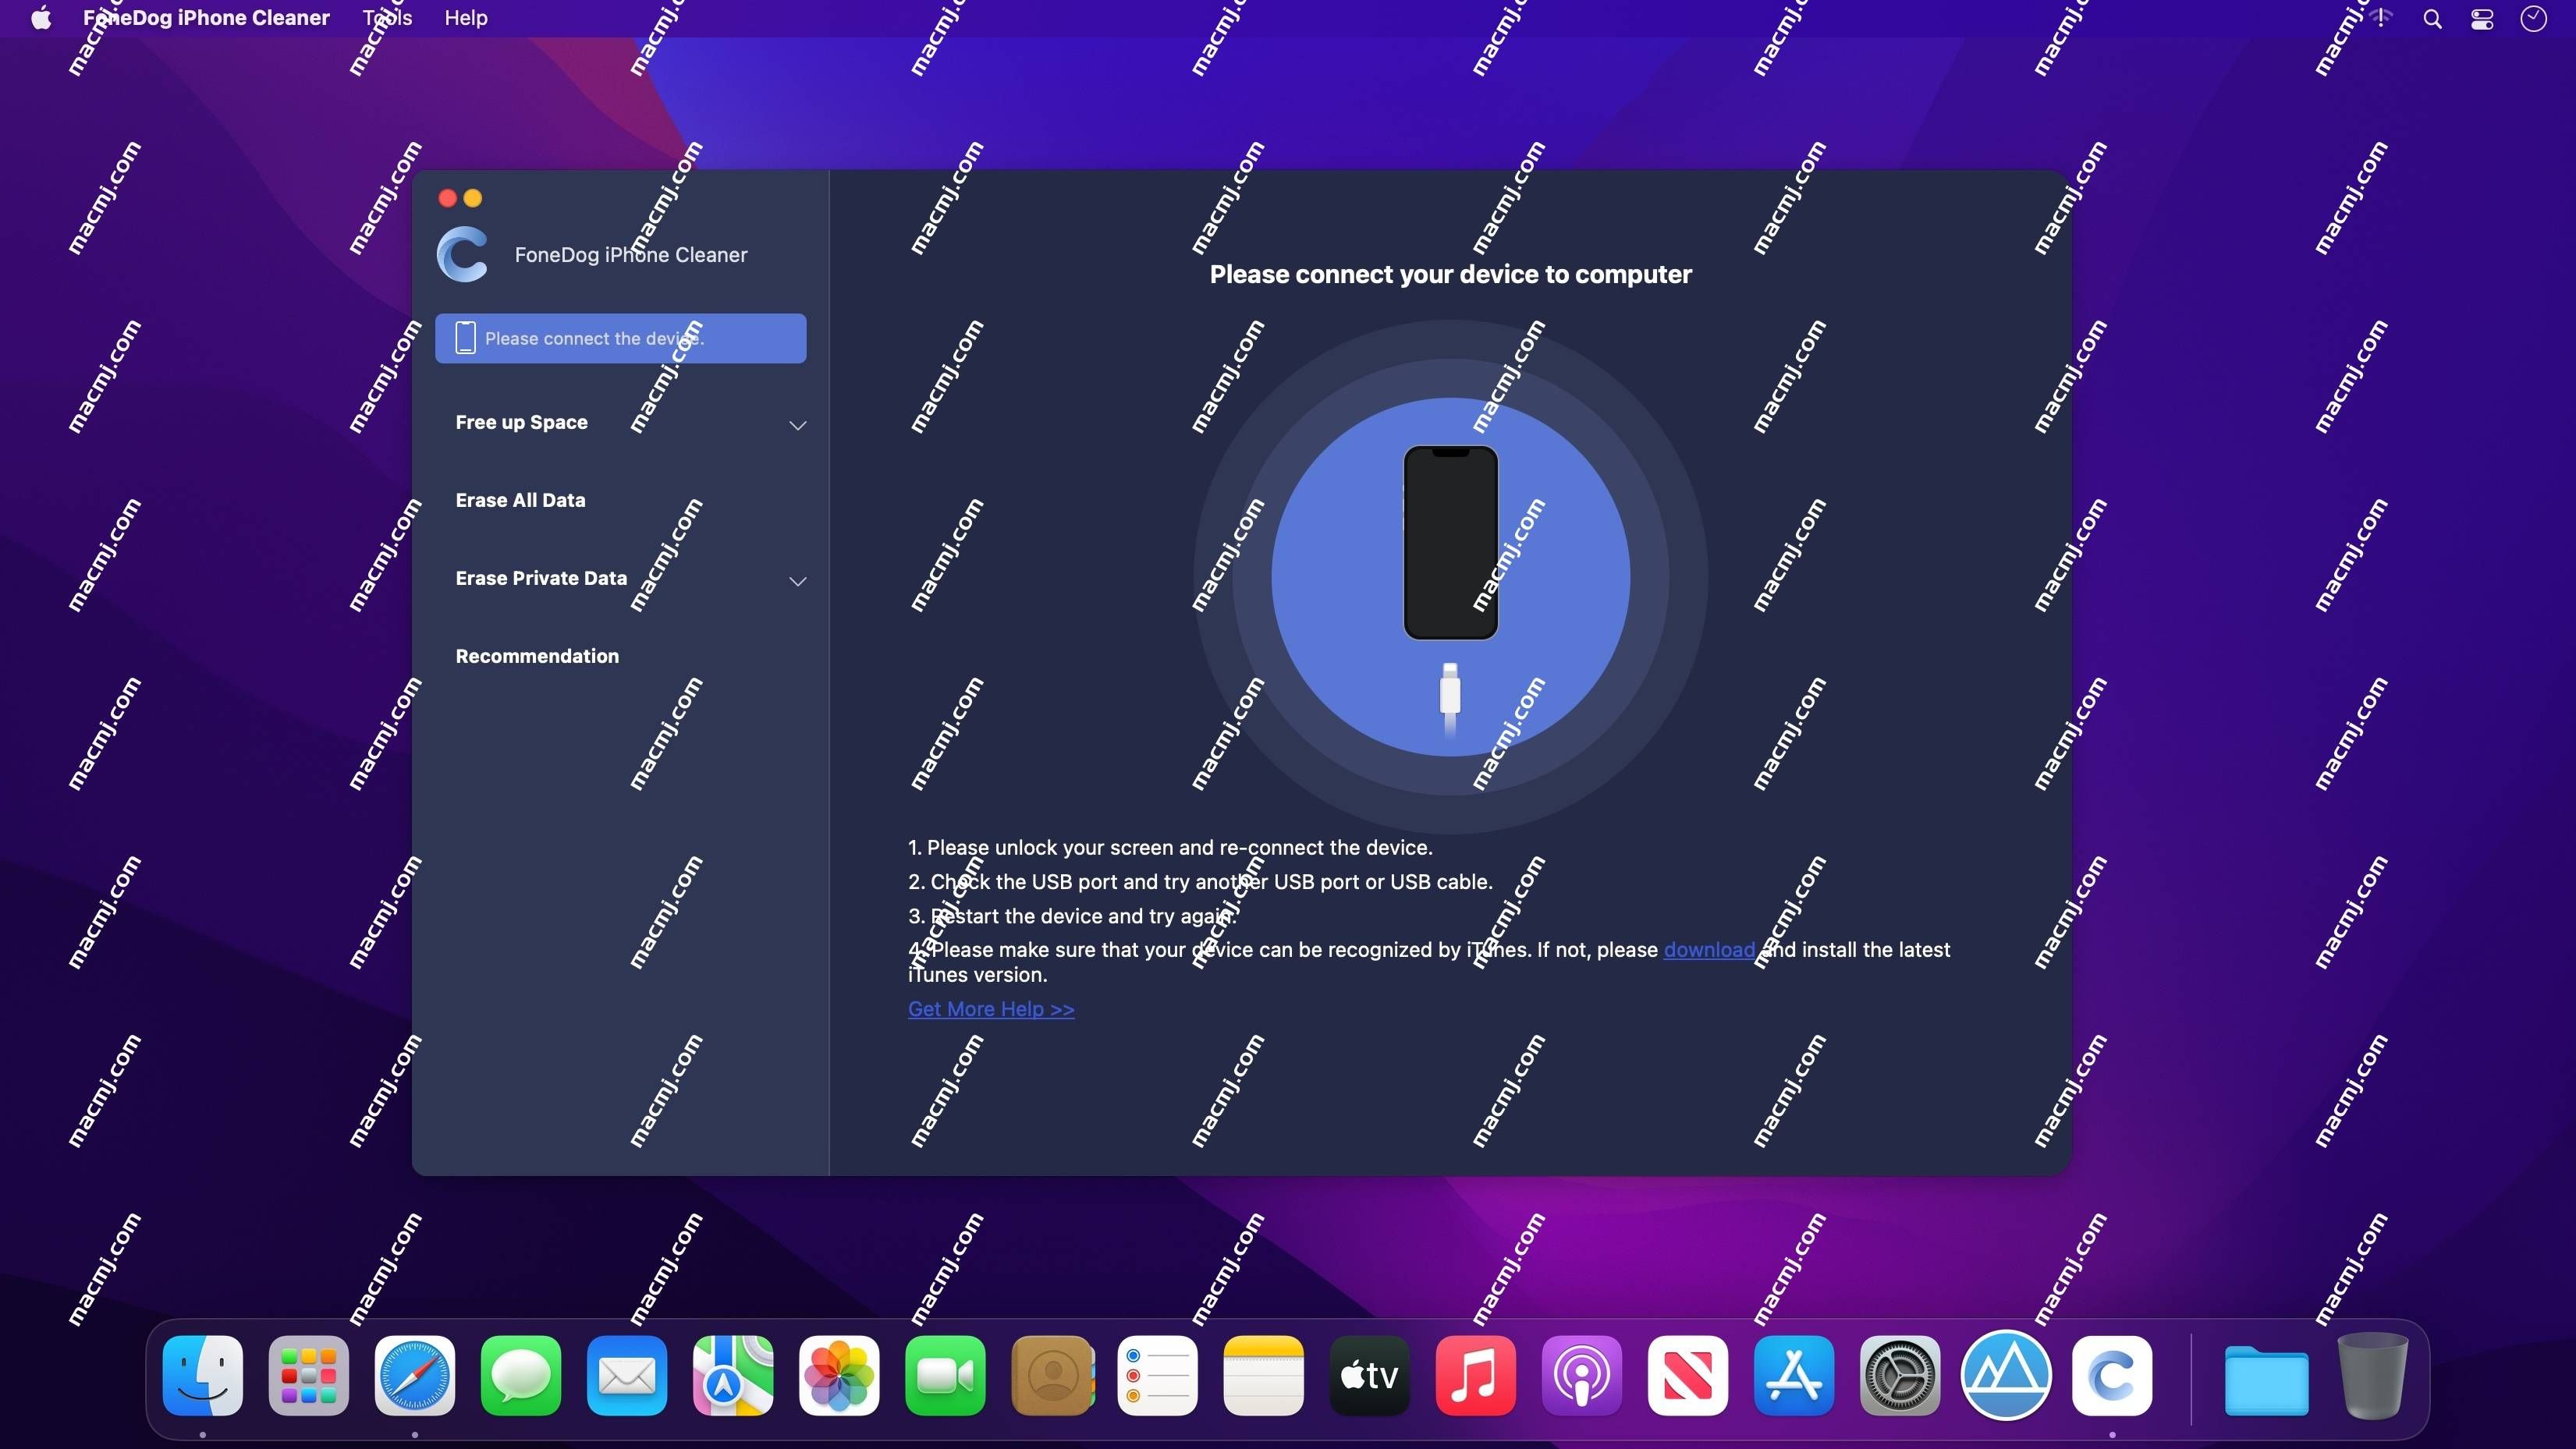
Task: Open Apple TV from the Dock
Action: coord(1369,1376)
